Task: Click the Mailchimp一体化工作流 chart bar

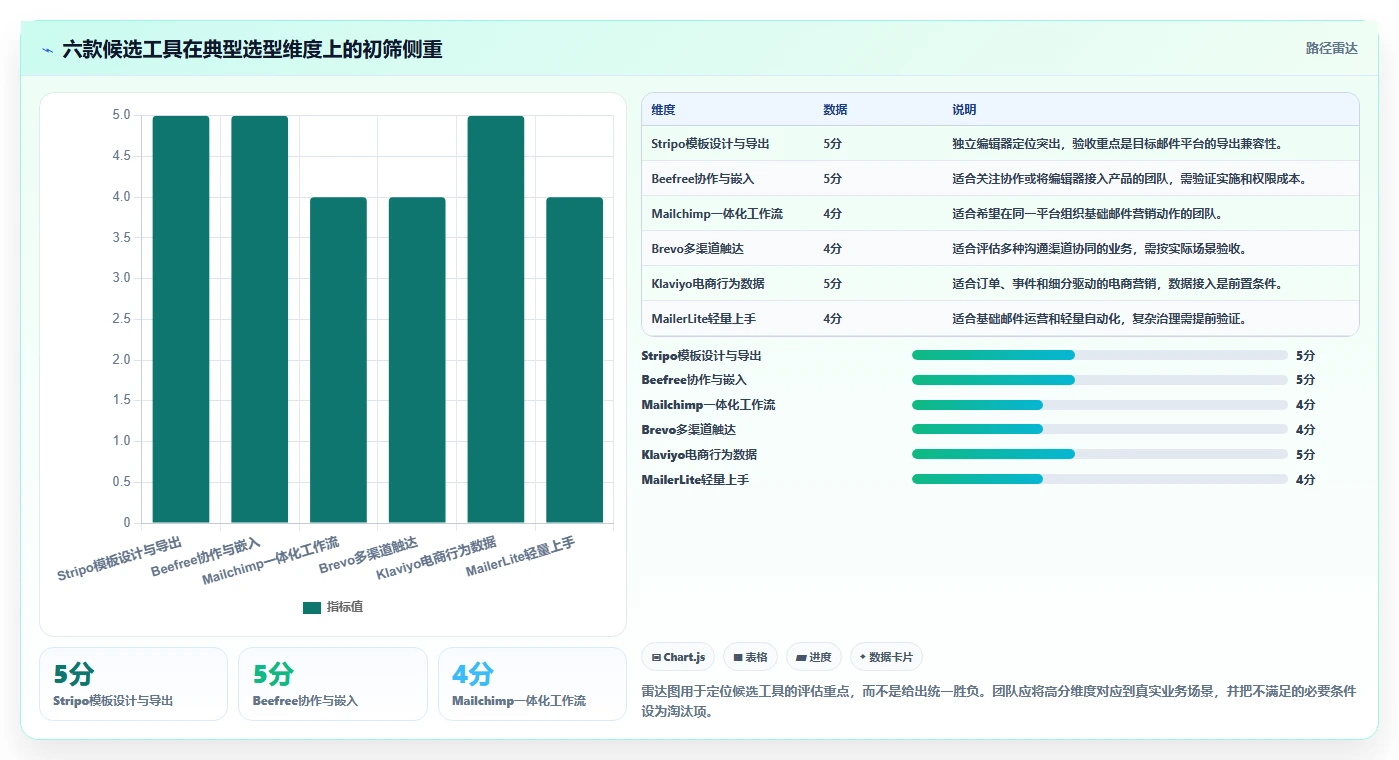Action: coord(338,360)
